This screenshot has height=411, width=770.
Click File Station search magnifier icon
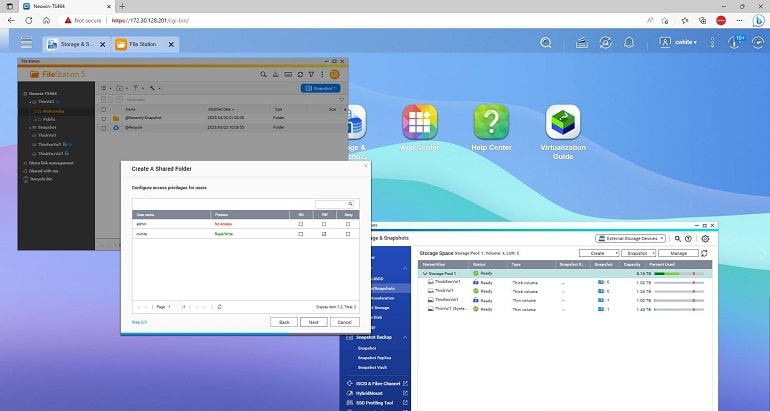click(264, 74)
